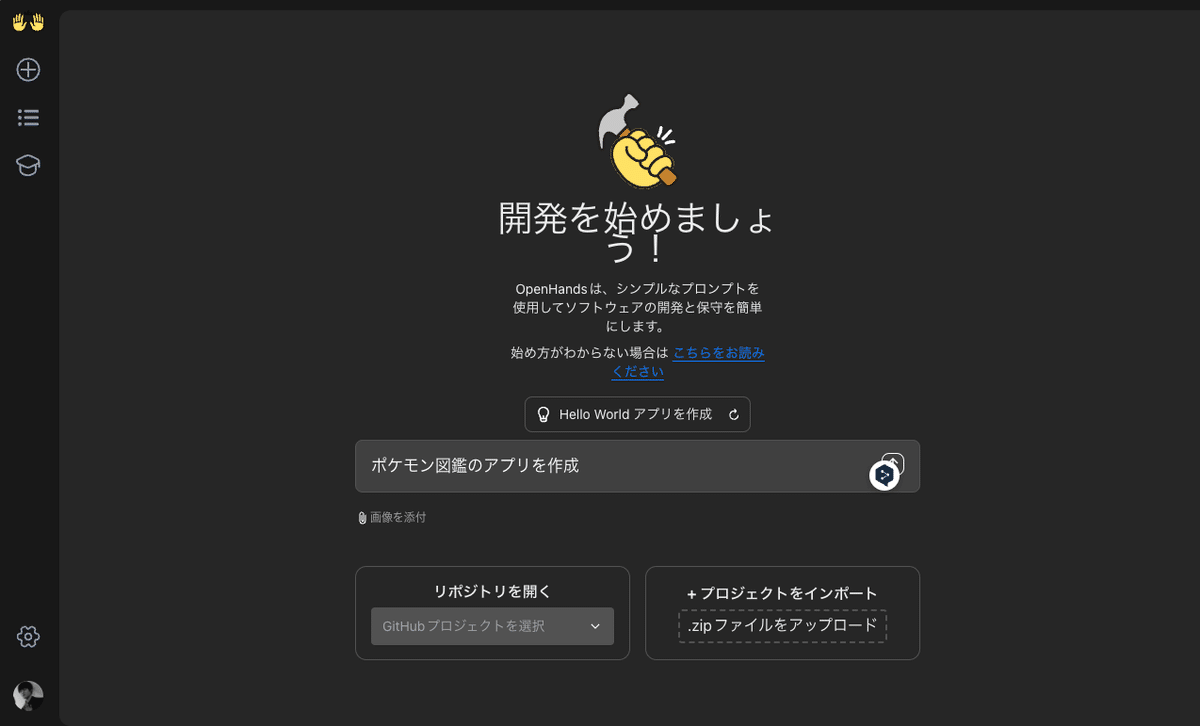Open the graduation cap documentation icon
The height and width of the screenshot is (726, 1200).
(28, 165)
